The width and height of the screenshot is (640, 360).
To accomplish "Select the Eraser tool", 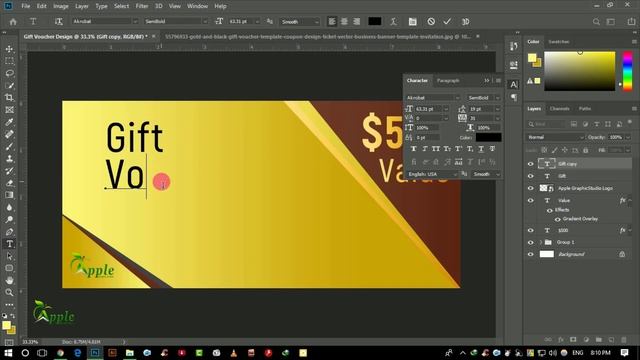I will 9,183.
